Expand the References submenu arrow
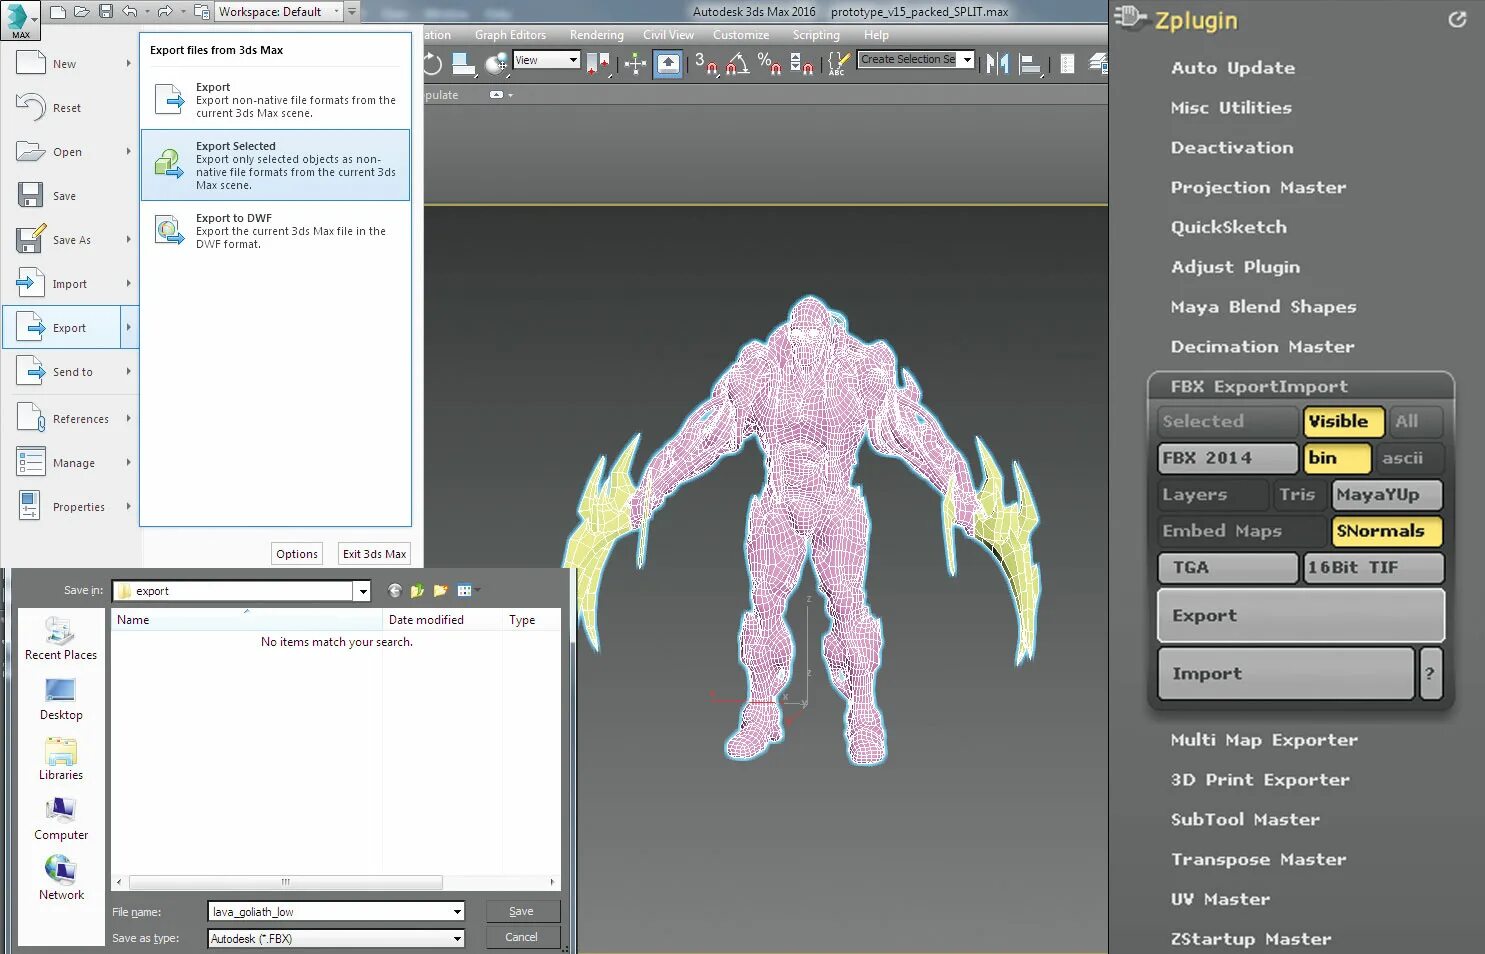The image size is (1485, 954). click(129, 418)
